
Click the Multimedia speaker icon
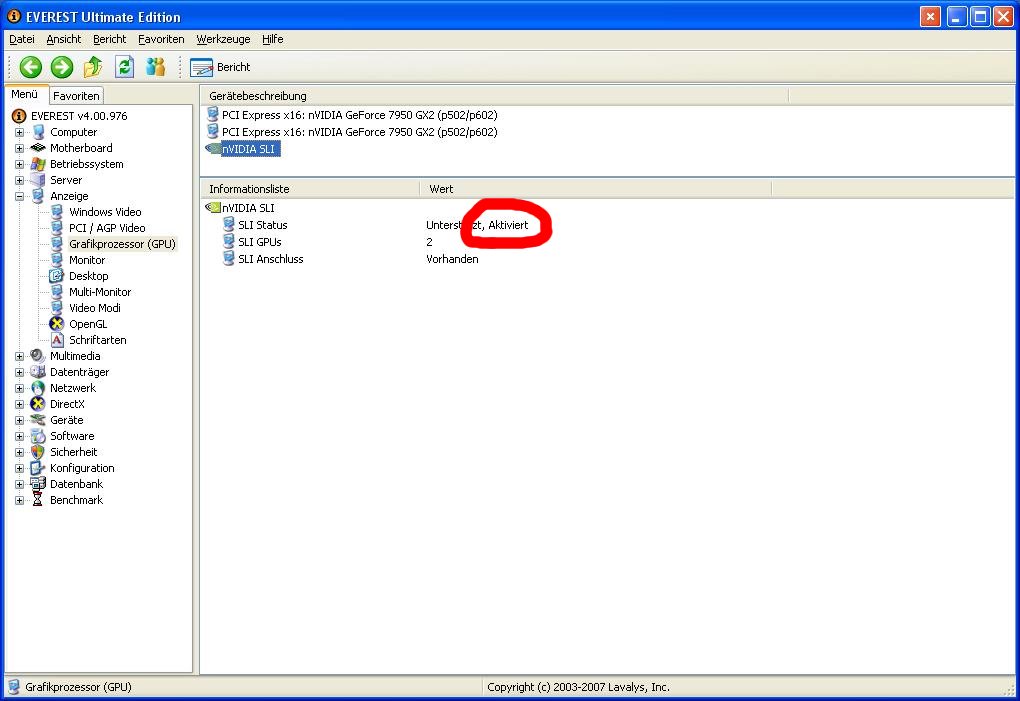[38, 356]
